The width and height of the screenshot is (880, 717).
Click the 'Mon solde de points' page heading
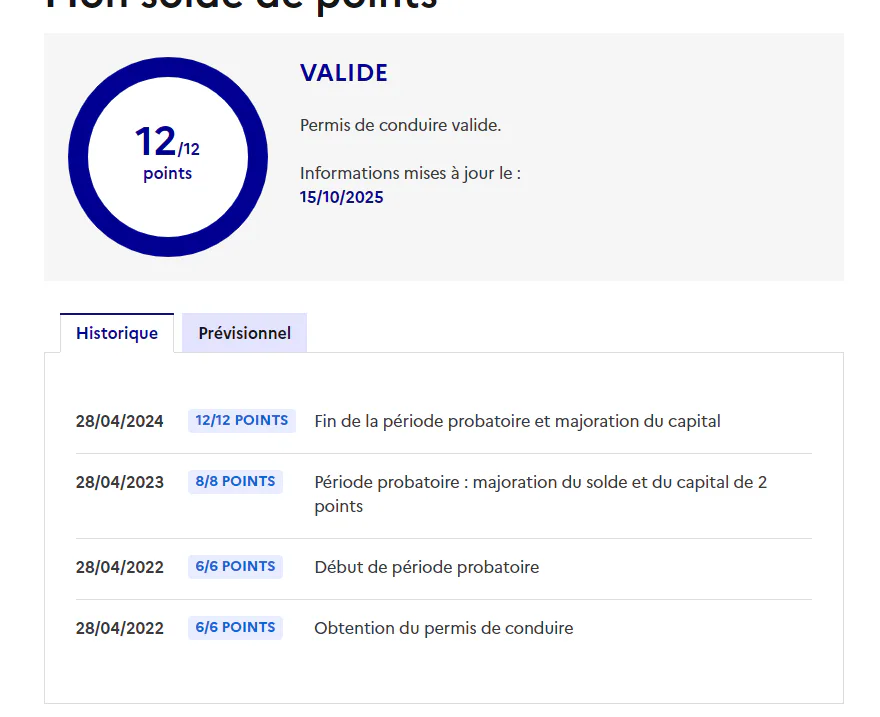tap(241, 4)
